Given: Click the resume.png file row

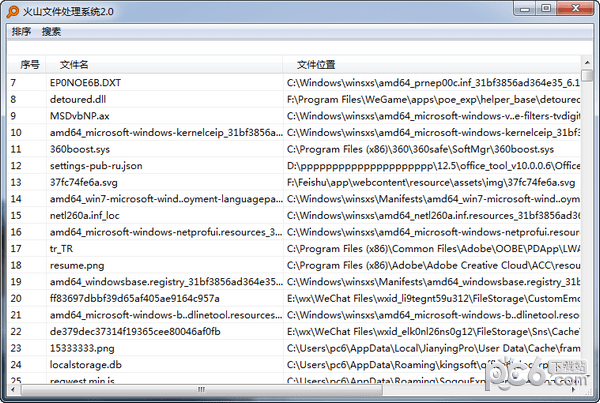Looking at the screenshot, I should coord(77,266).
